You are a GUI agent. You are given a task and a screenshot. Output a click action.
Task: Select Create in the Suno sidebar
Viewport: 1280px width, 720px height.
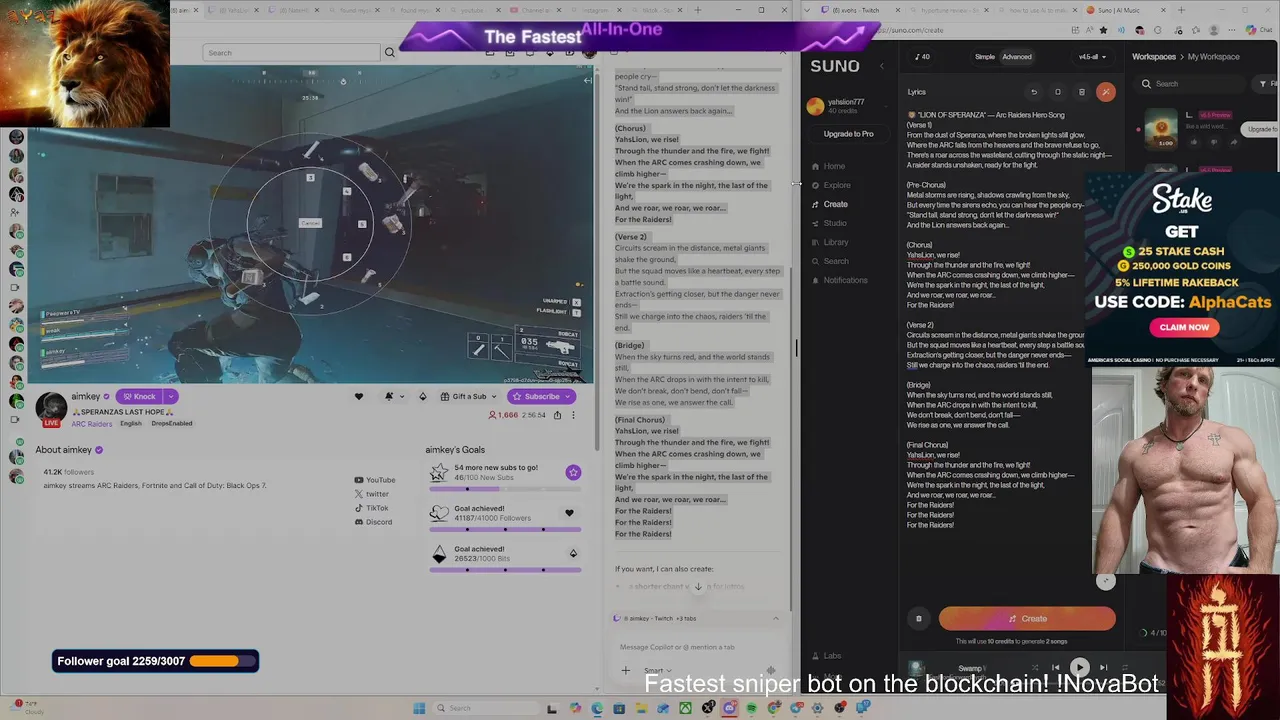pyautogui.click(x=830, y=204)
